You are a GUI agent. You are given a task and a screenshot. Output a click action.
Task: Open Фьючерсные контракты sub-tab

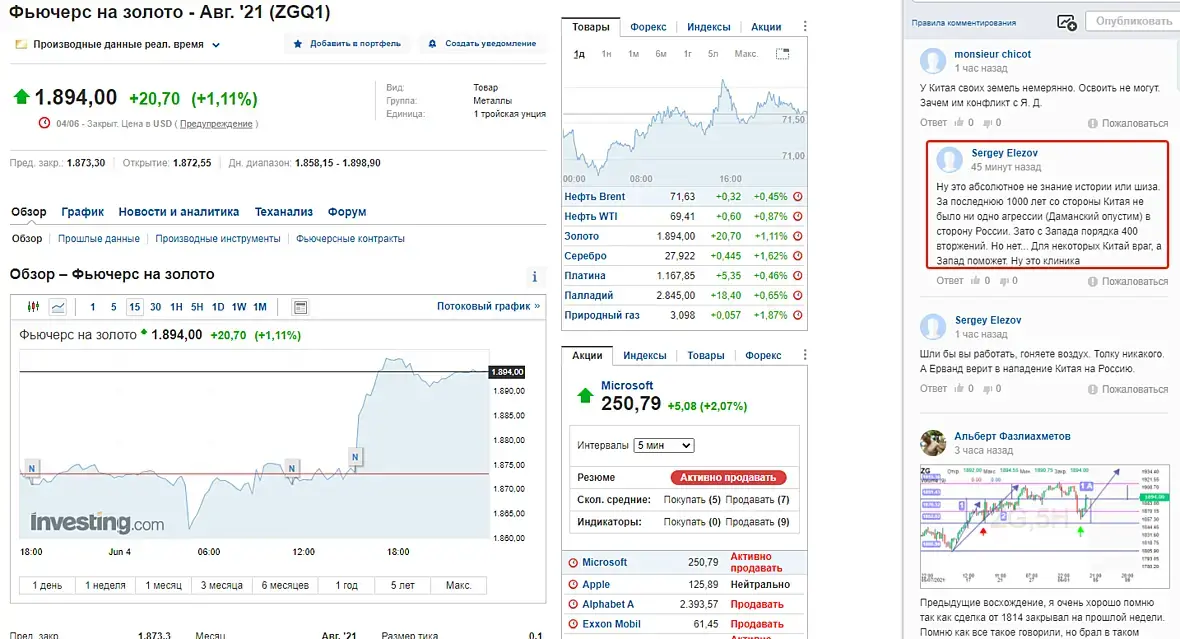click(x=350, y=239)
